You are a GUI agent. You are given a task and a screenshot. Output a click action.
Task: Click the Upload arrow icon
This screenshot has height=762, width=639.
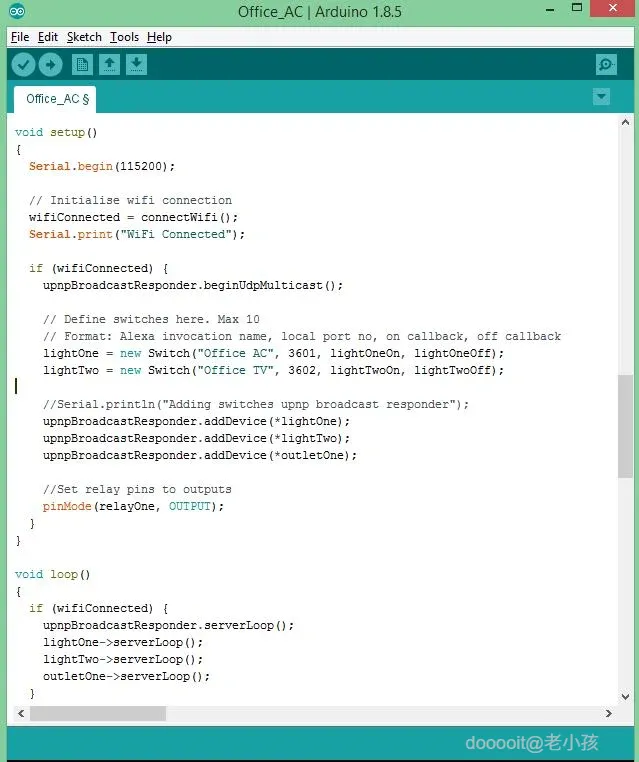[51, 65]
